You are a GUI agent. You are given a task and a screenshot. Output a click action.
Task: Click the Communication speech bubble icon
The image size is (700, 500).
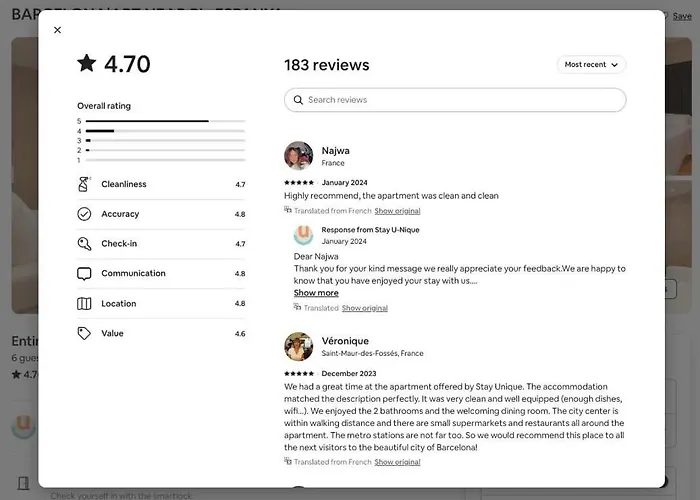pyautogui.click(x=84, y=274)
